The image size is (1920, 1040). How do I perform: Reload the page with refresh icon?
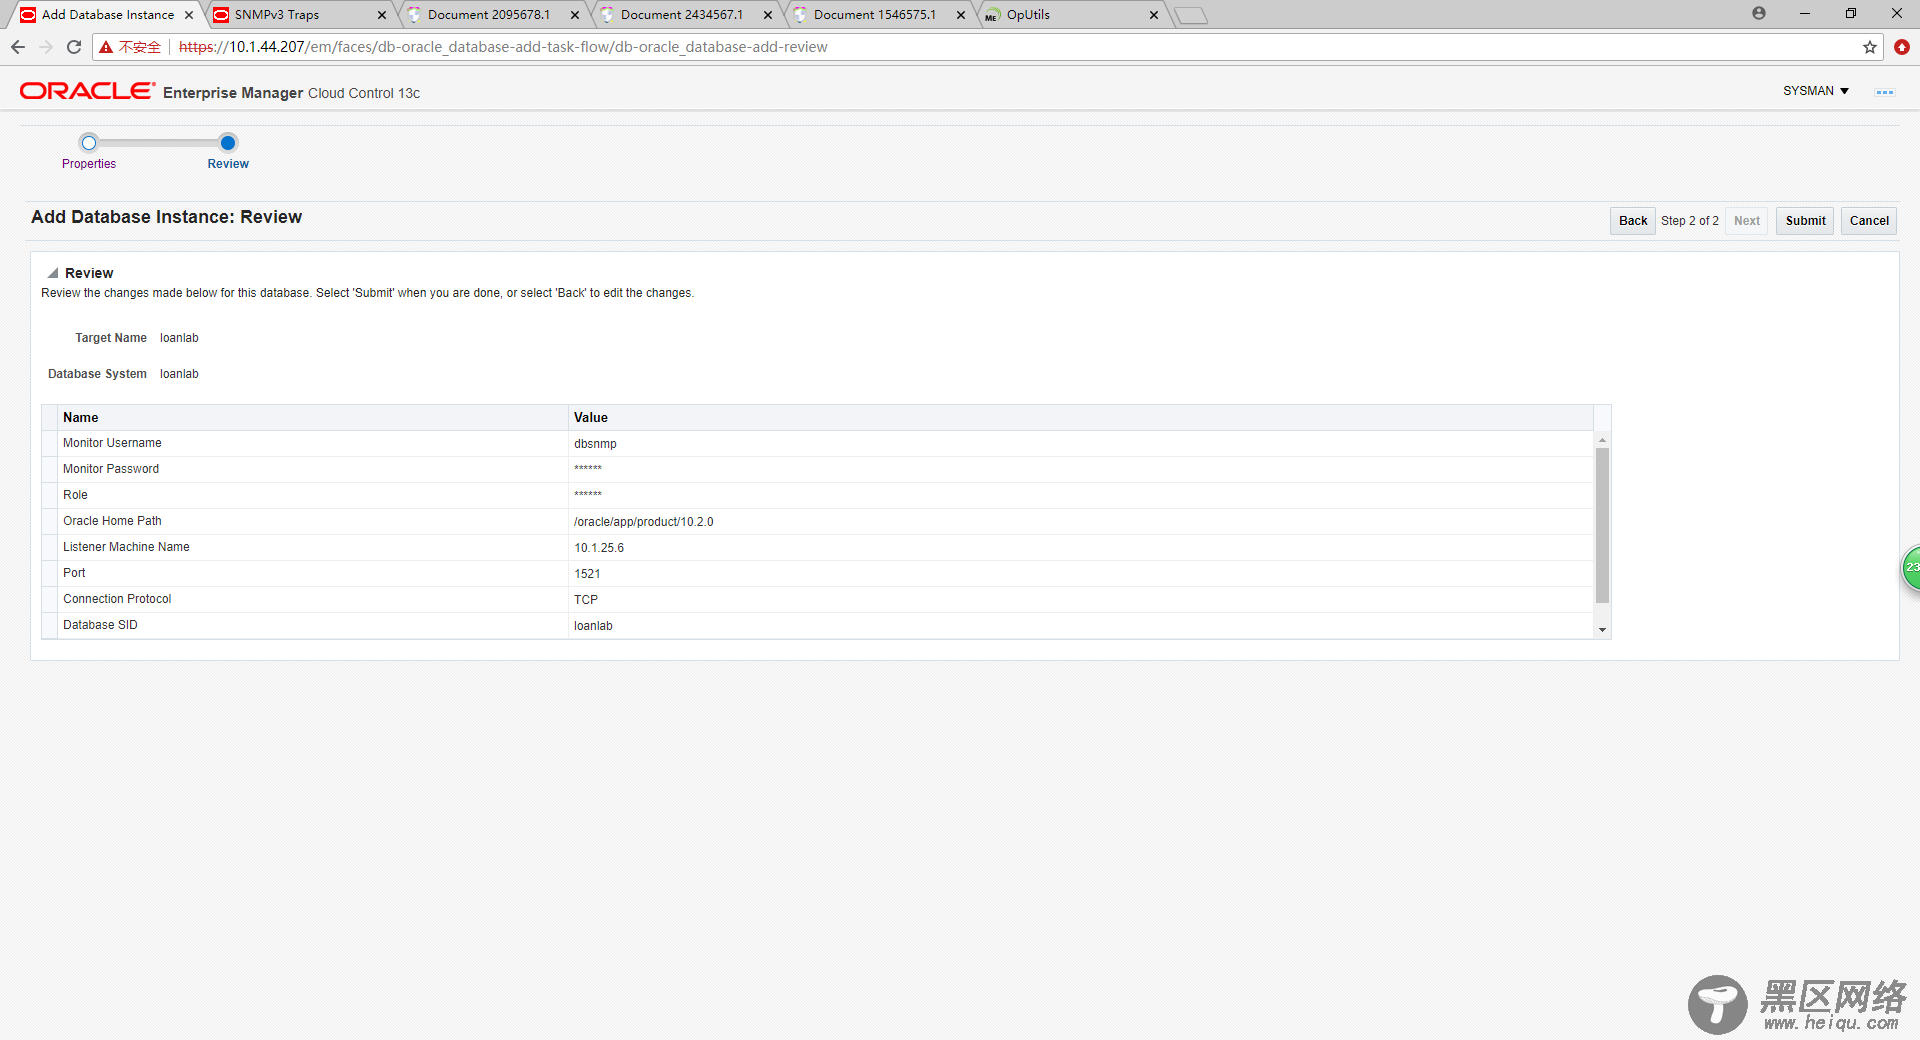click(x=74, y=47)
